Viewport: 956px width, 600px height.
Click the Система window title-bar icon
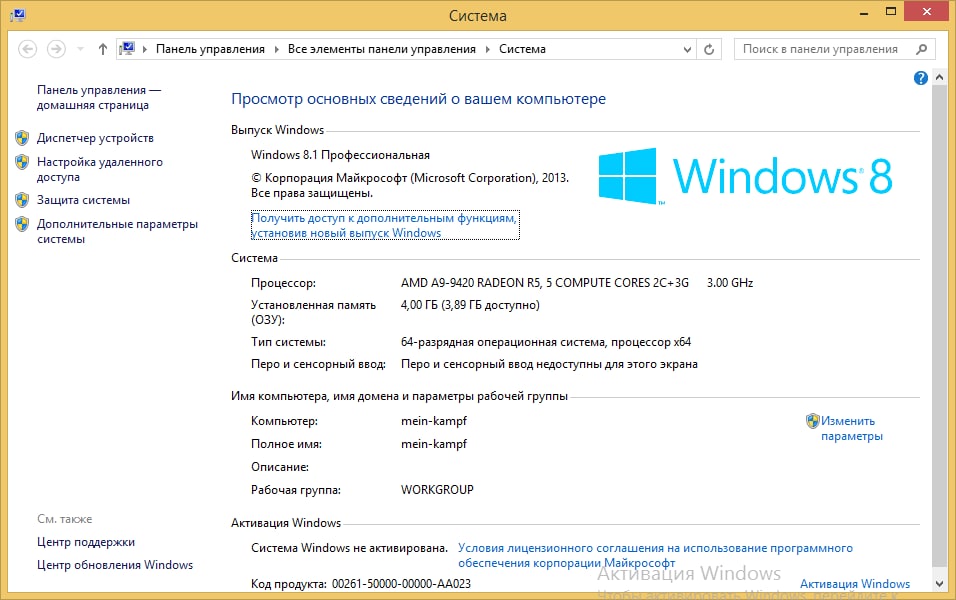18,15
